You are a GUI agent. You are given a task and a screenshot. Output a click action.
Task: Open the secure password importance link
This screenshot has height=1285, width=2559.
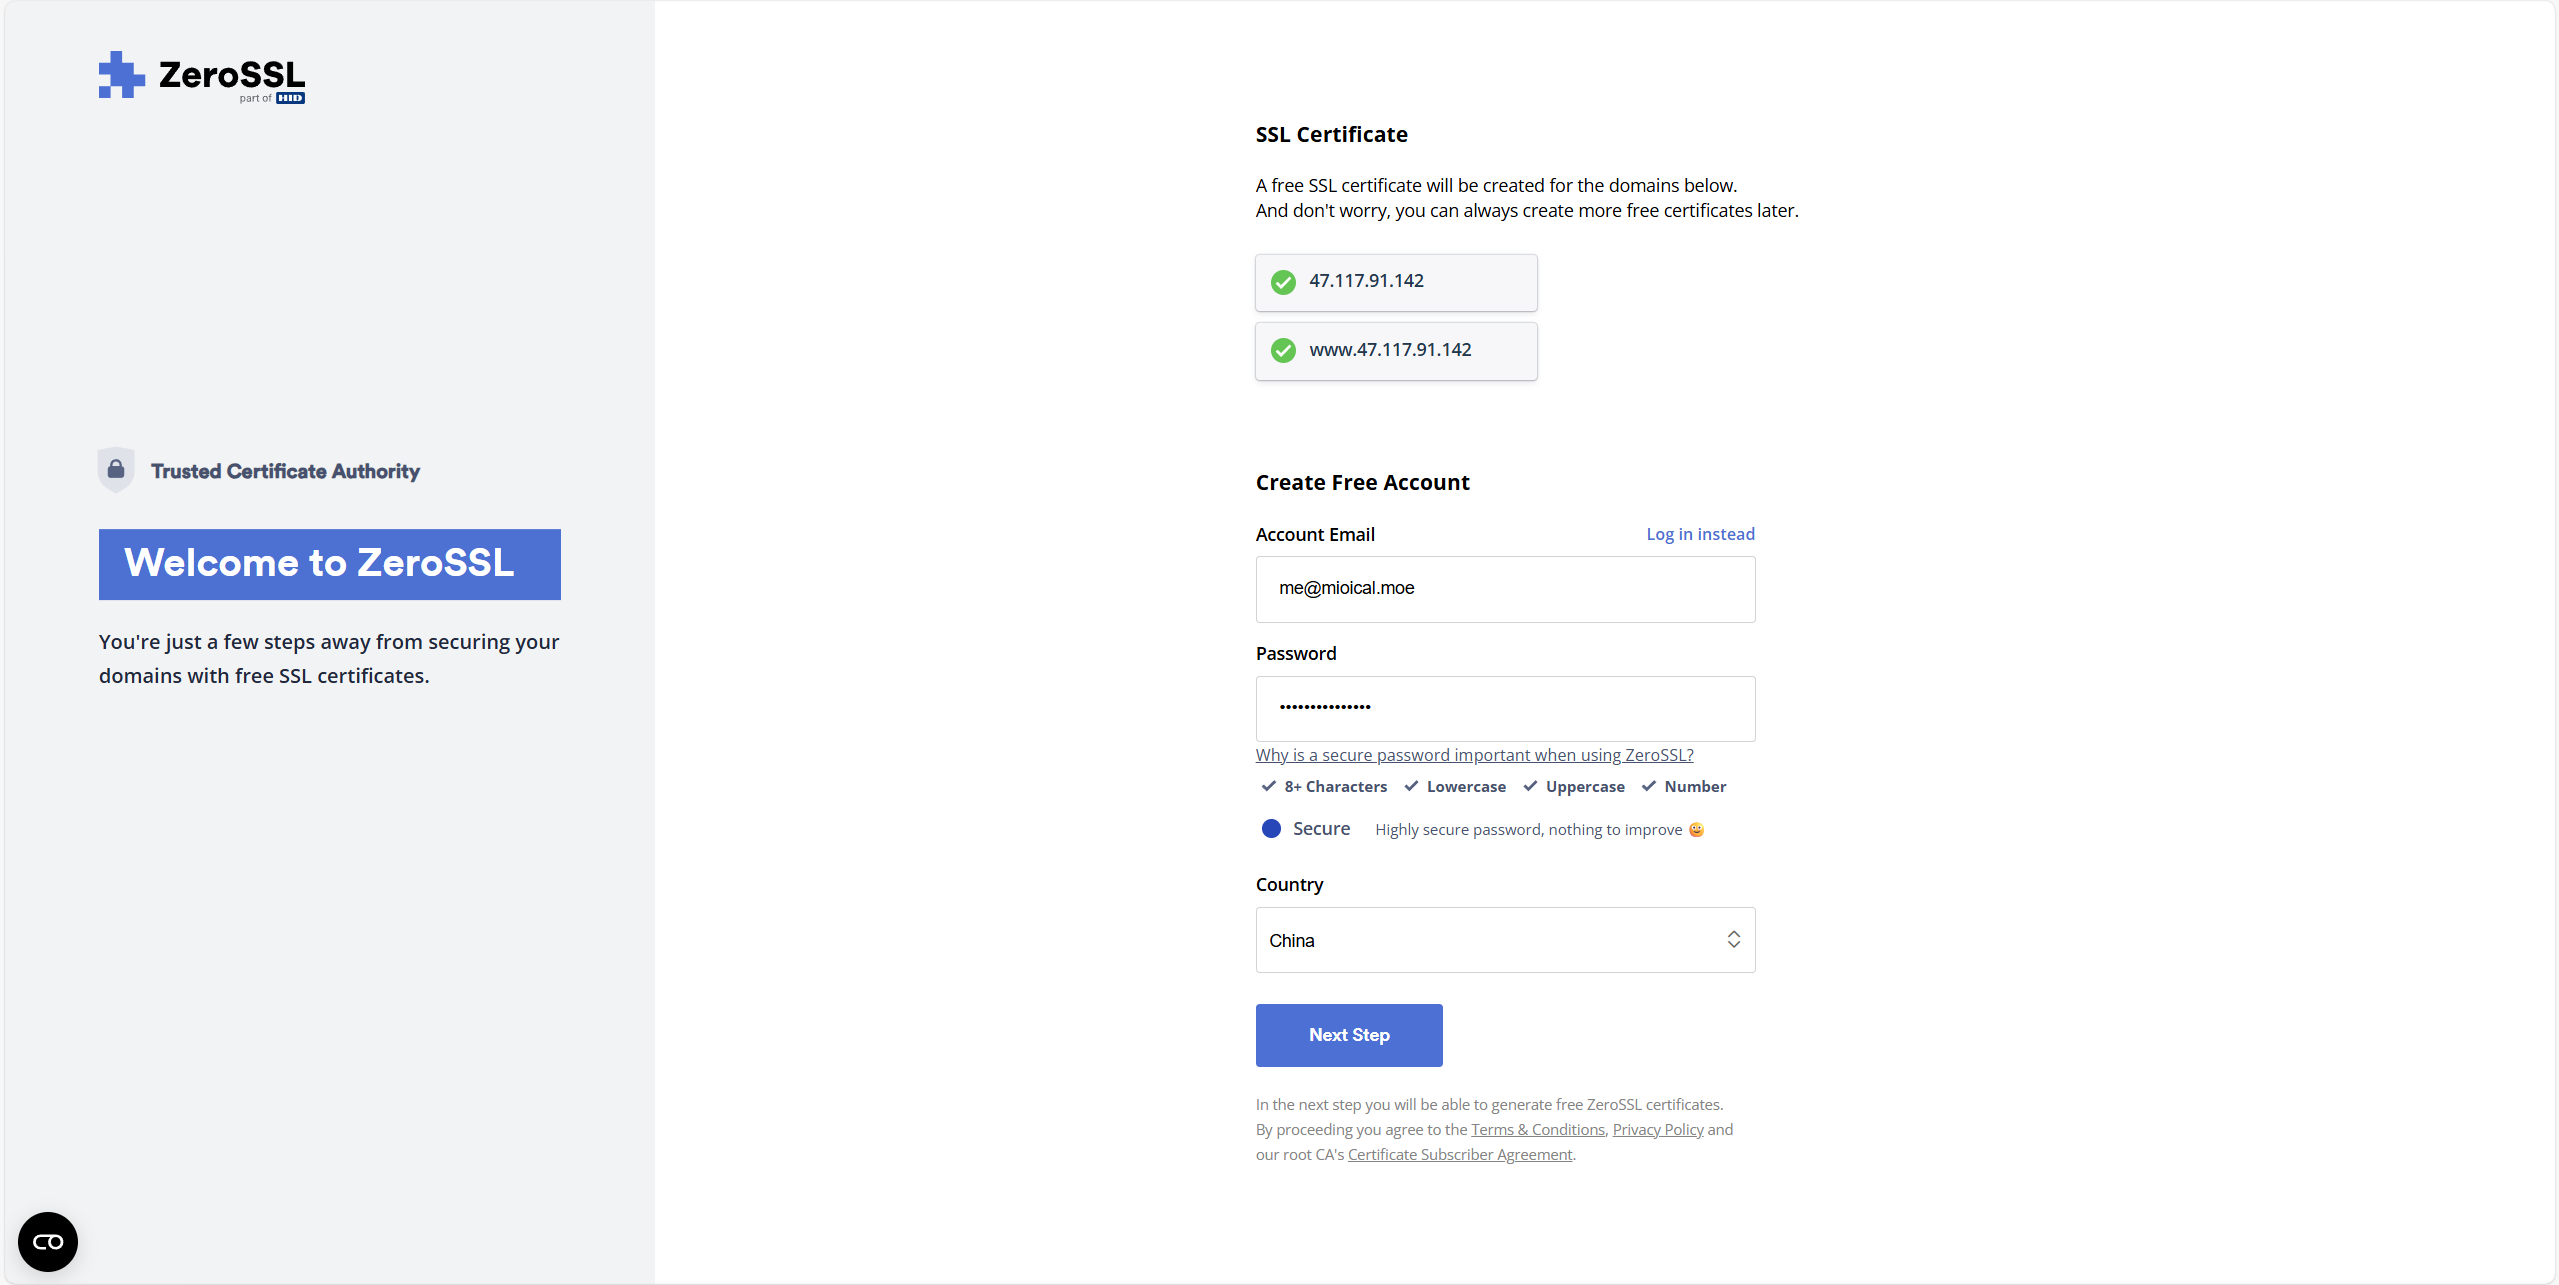tap(1474, 755)
